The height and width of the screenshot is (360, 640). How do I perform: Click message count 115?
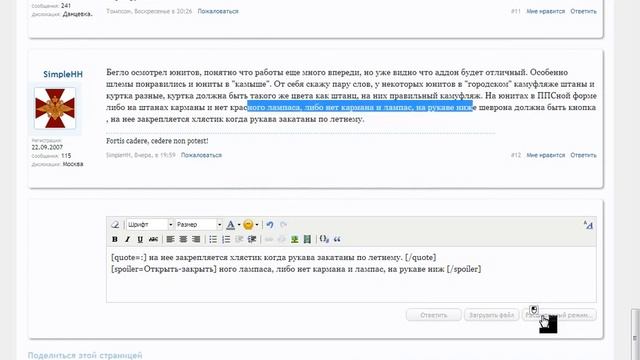coord(66,156)
